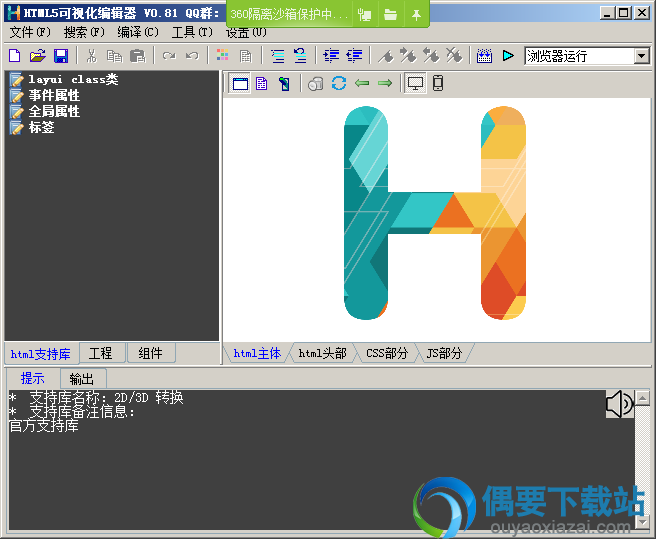656x539 pixels.
Task: Click the undo arrow toolbar icon
Action: coord(192,56)
